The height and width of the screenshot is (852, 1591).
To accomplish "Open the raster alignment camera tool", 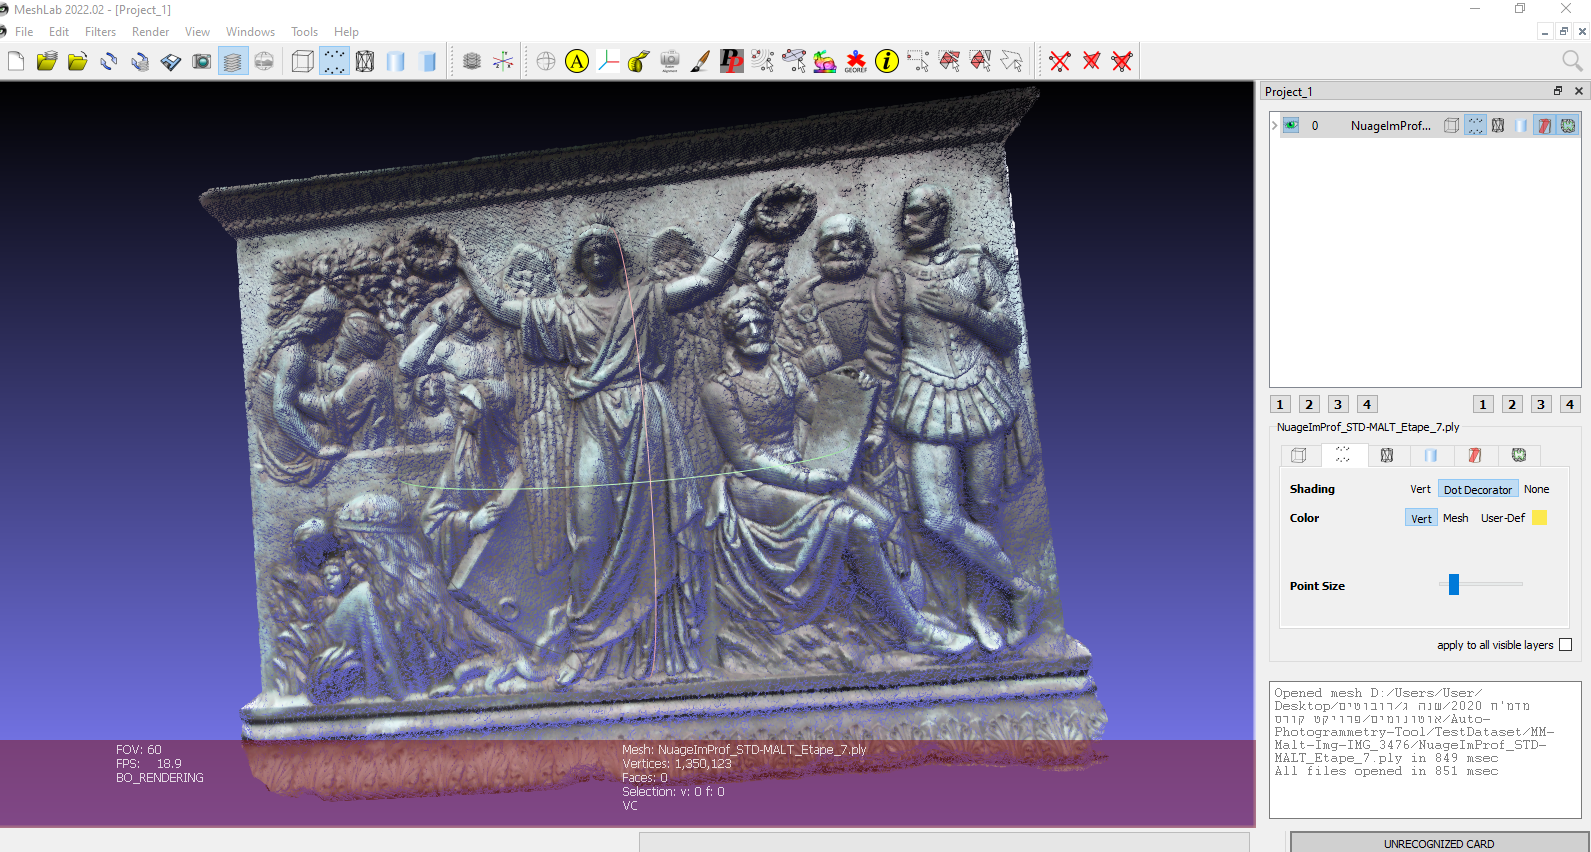I will [x=670, y=62].
